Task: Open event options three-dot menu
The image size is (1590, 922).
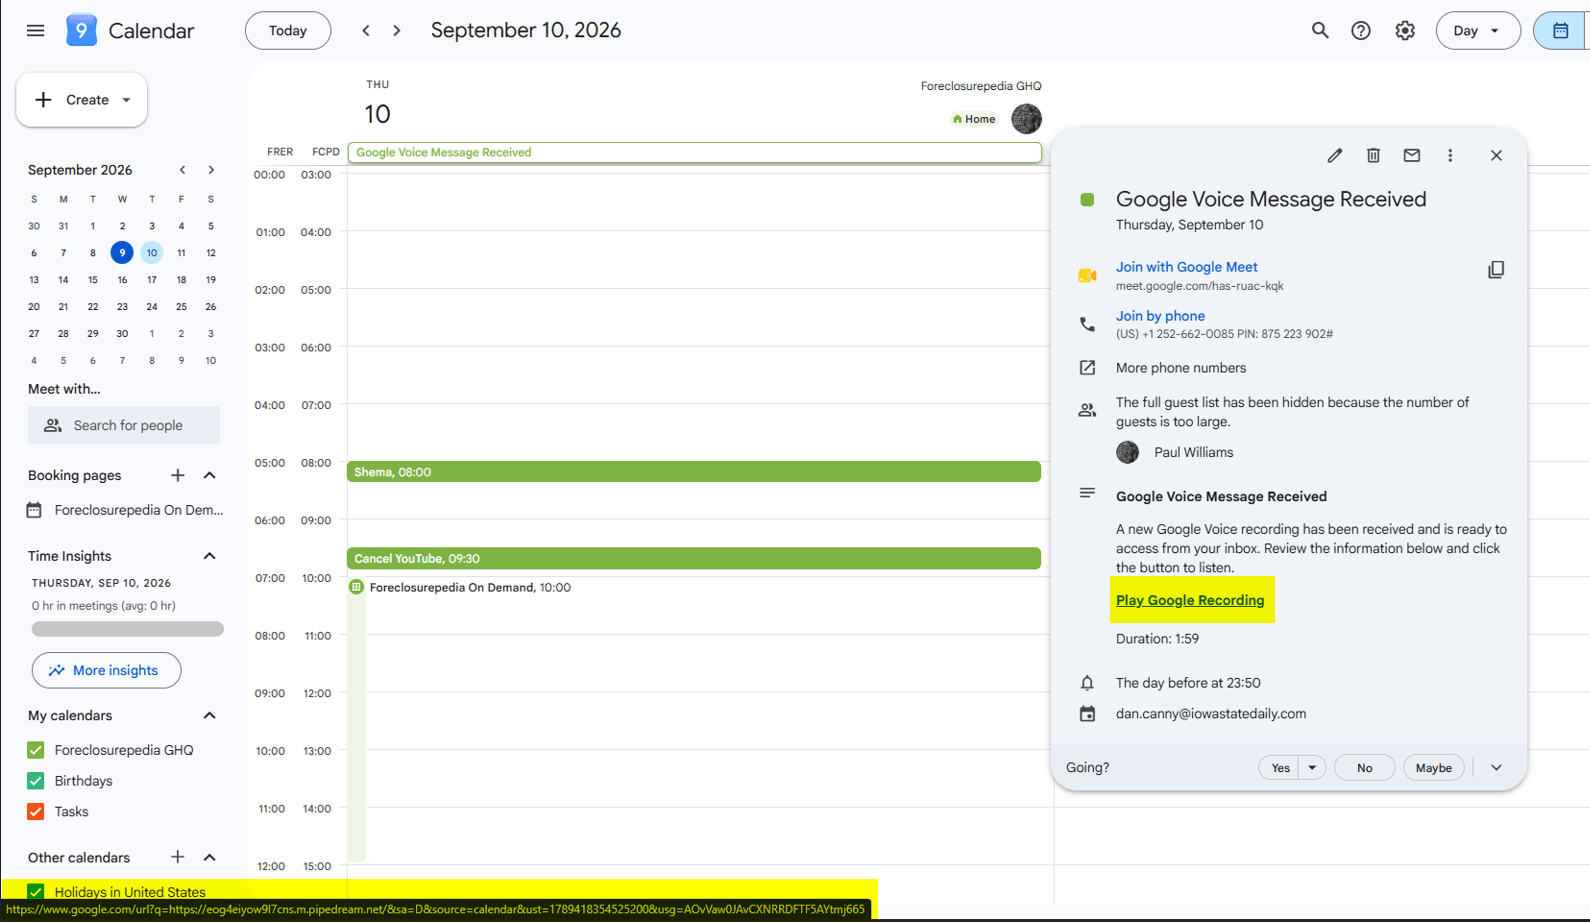Action: [x=1450, y=155]
